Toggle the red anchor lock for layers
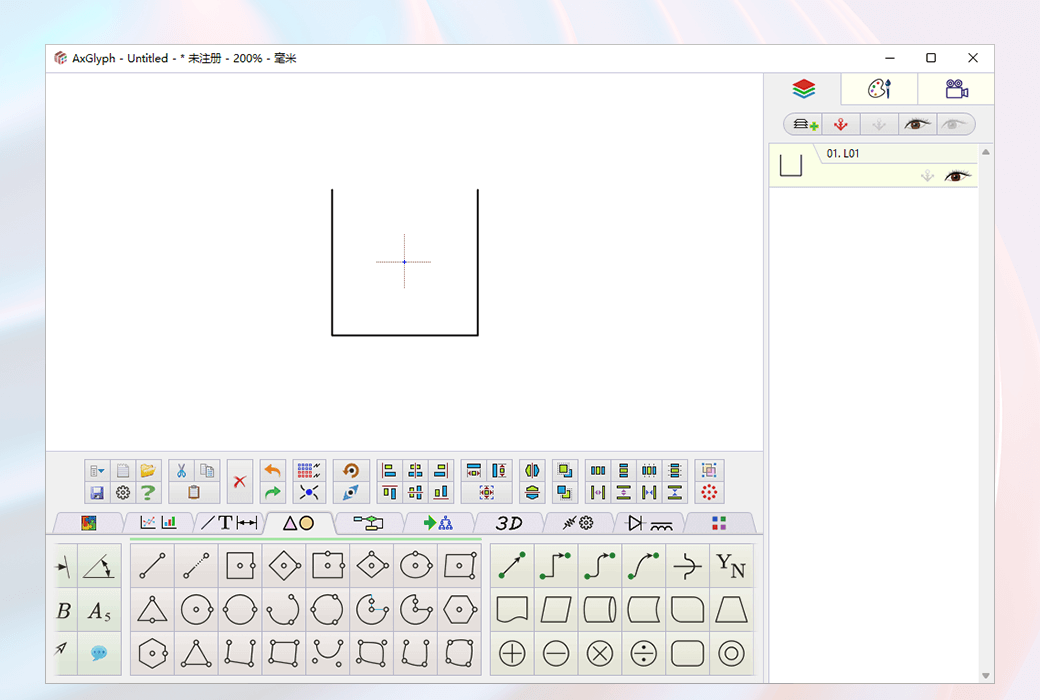This screenshot has height=700, width=1040. coord(842,123)
